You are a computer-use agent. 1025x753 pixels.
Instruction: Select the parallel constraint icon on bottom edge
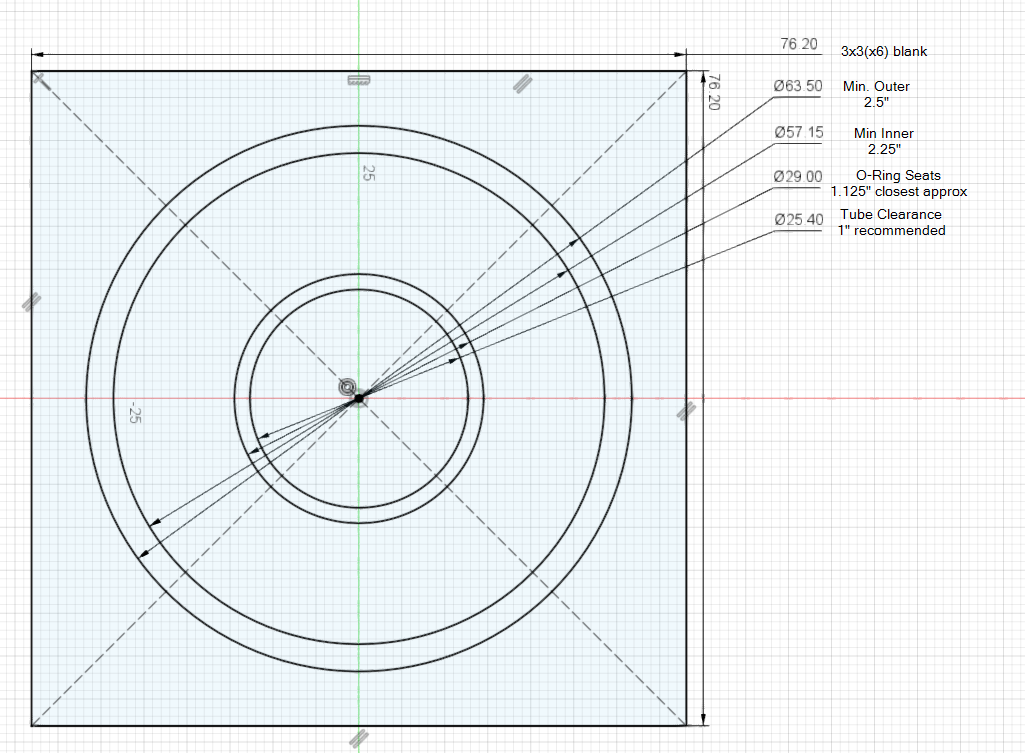click(358, 739)
